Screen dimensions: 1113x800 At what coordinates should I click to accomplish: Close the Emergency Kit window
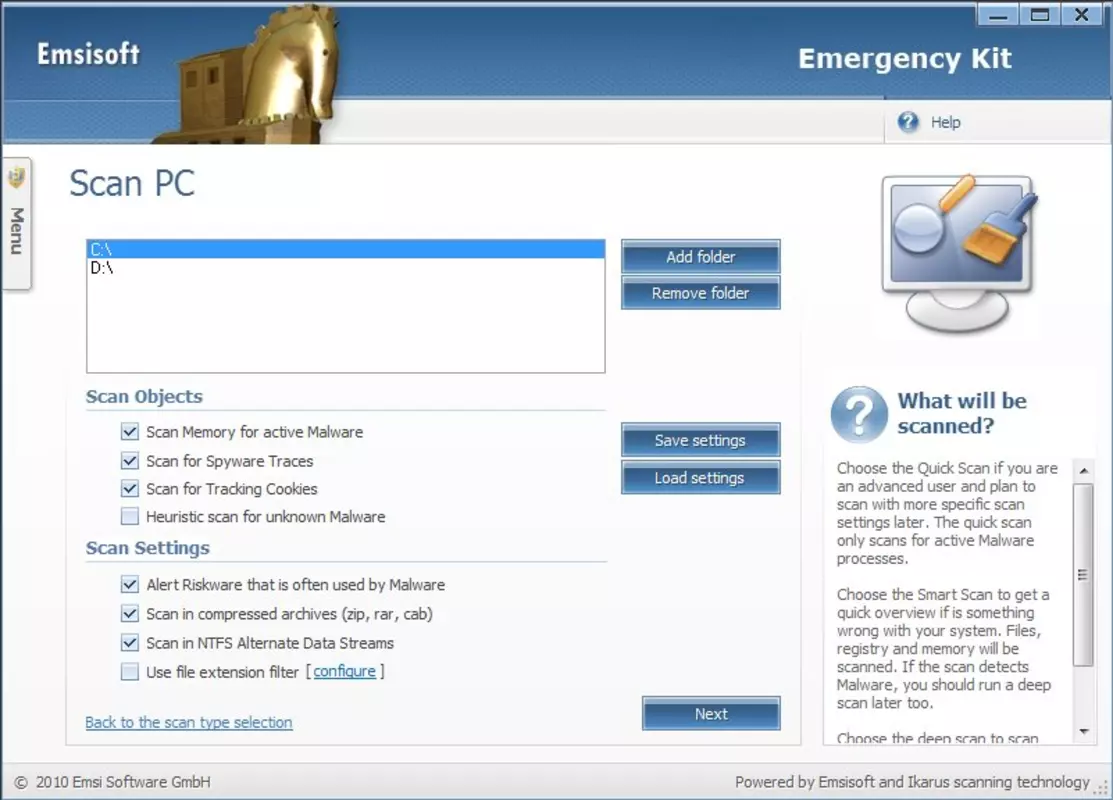point(1082,14)
